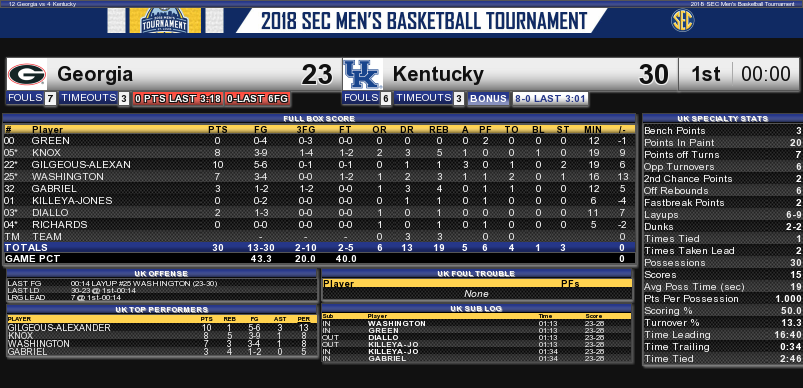Click the Georgia Bulldogs logo

pos(27,74)
